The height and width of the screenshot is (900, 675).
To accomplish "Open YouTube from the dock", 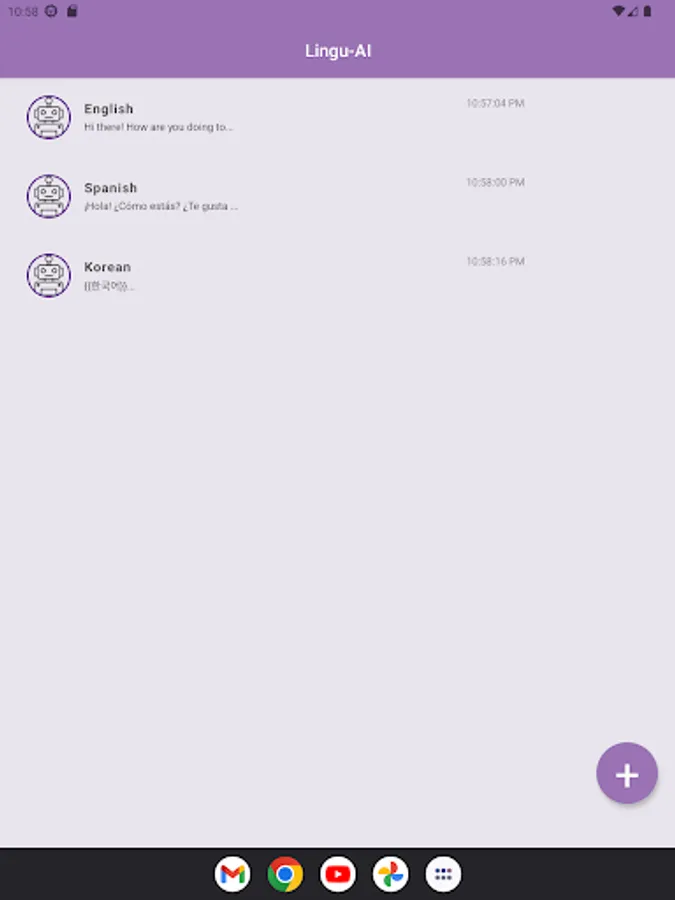I will [x=338, y=874].
